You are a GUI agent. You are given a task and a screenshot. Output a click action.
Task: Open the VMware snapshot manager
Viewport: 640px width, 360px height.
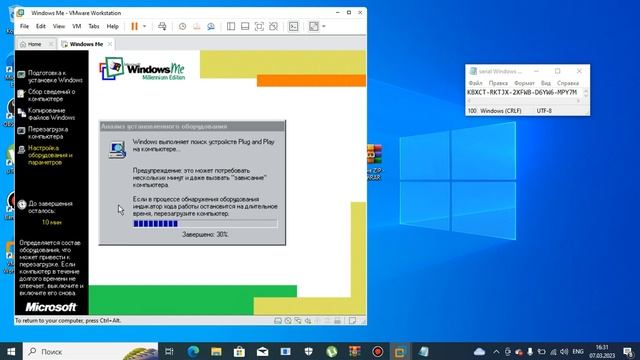(x=211, y=27)
